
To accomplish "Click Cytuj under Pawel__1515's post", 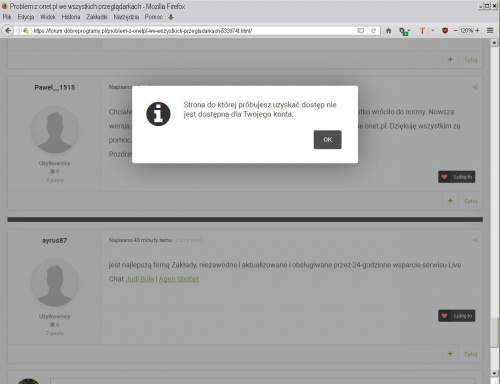I will point(470,201).
